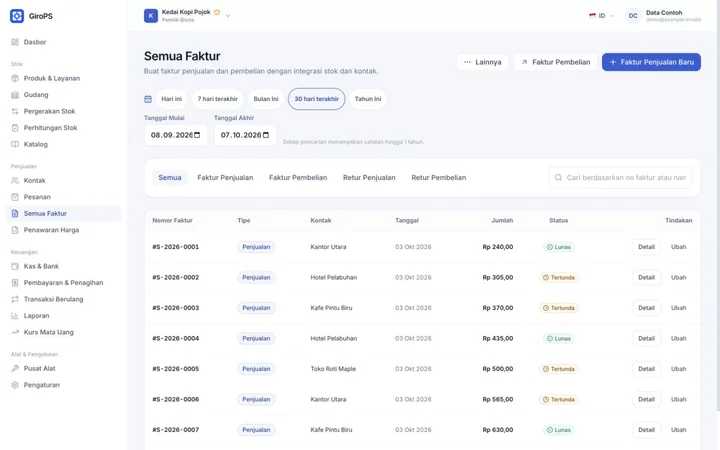This screenshot has width=720, height=450.
Task: Click the search magnifier icon
Action: (x=558, y=178)
